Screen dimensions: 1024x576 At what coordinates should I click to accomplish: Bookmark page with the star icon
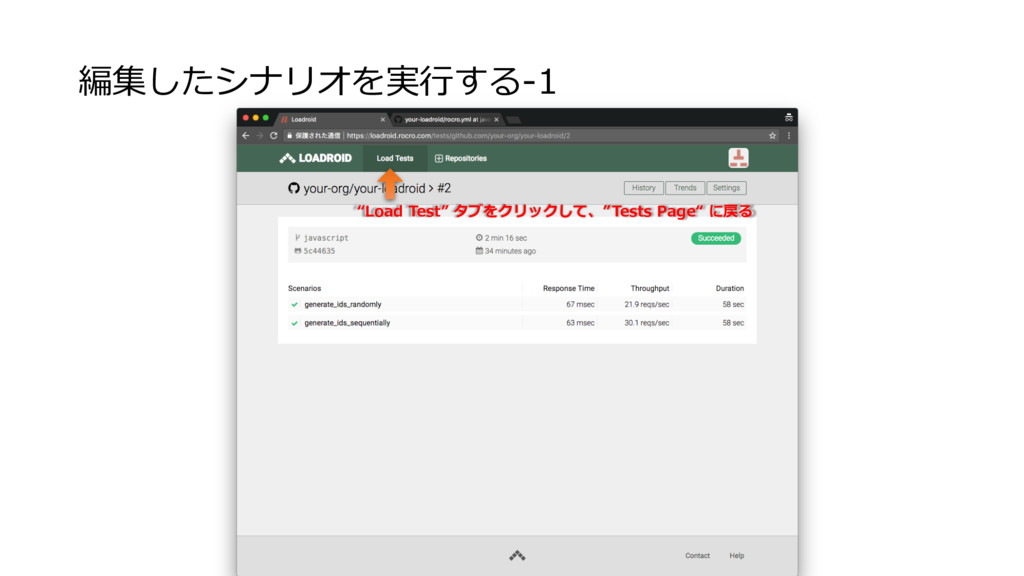[x=773, y=136]
